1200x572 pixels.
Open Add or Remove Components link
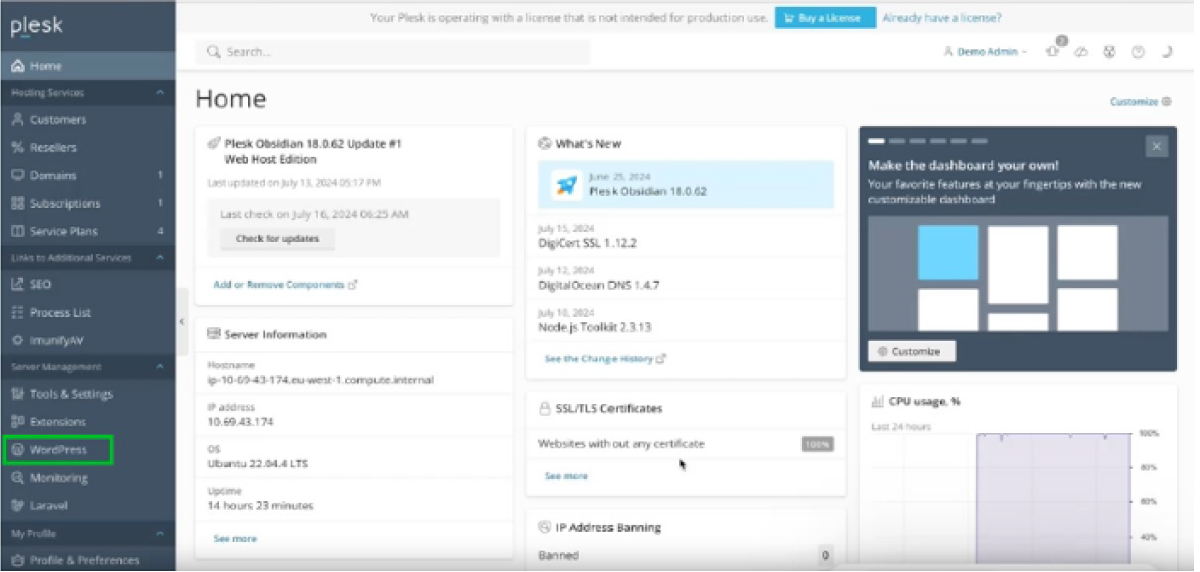(285, 285)
